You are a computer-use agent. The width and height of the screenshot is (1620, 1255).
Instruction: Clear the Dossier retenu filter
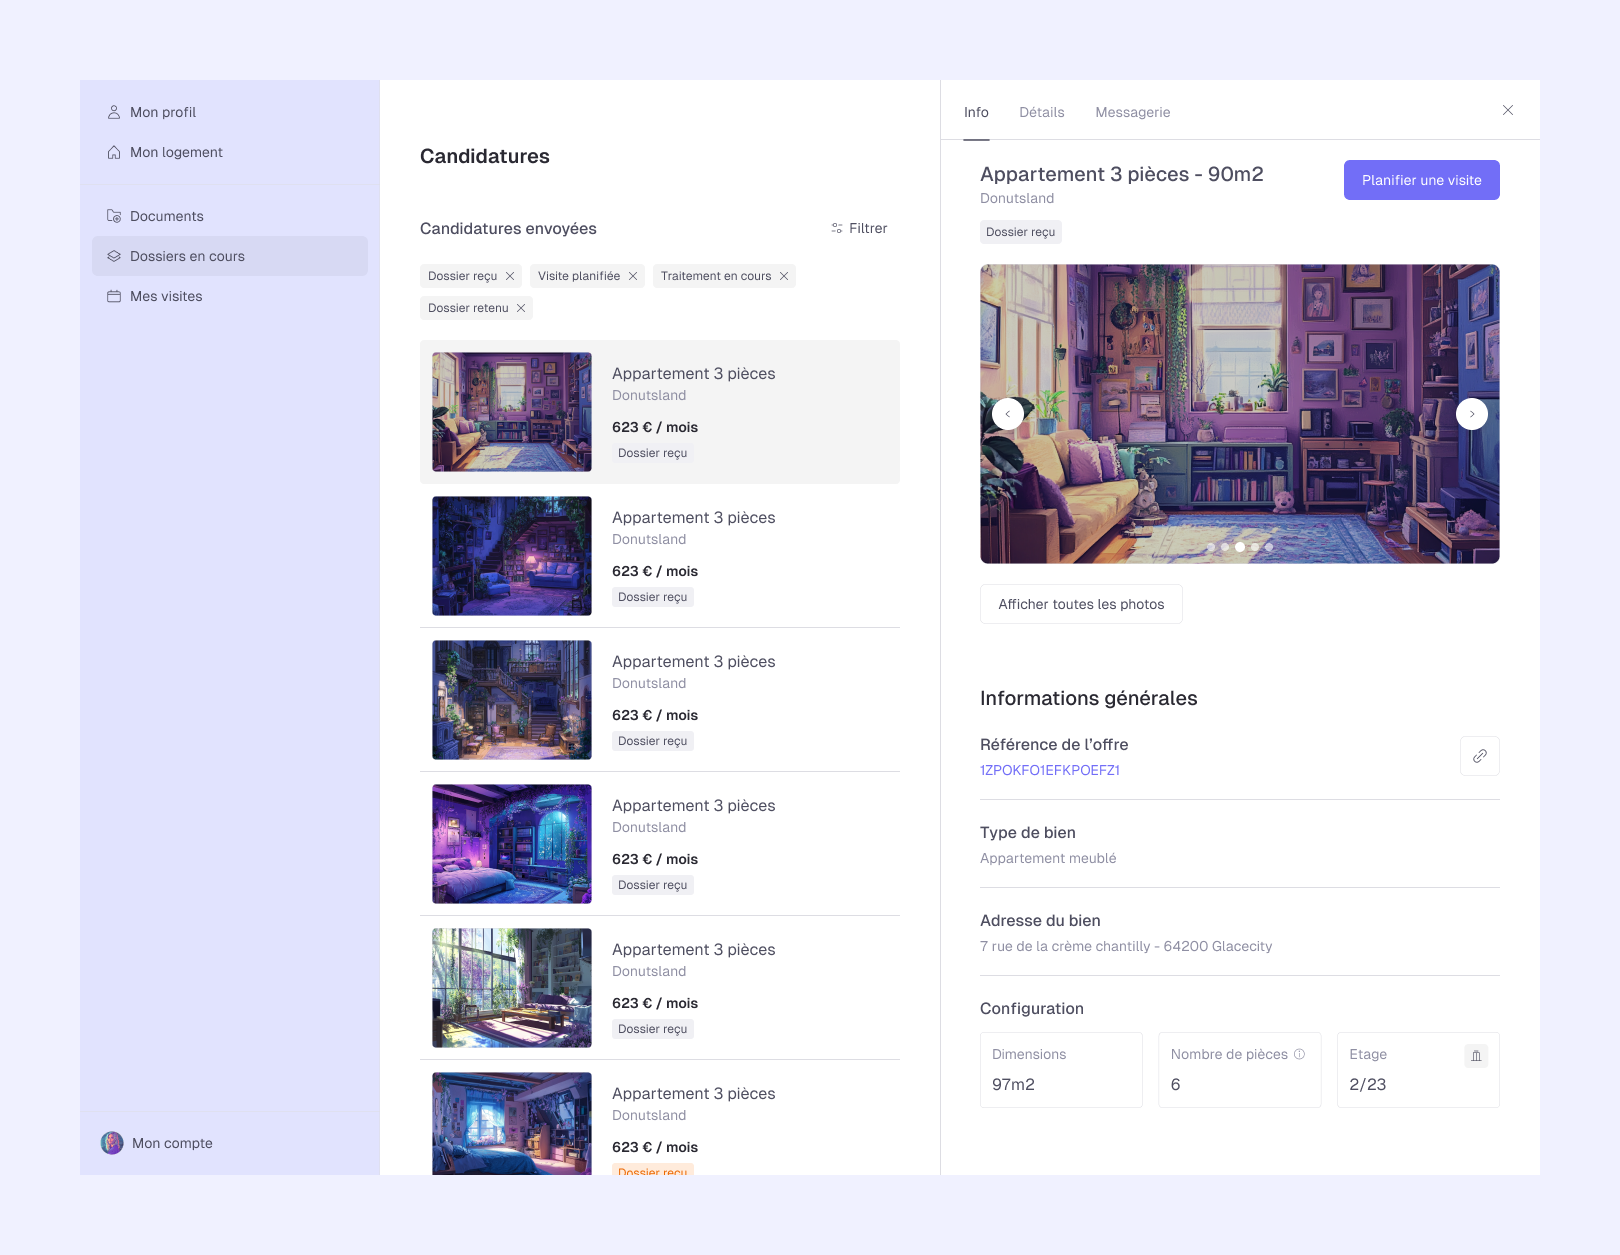521,308
